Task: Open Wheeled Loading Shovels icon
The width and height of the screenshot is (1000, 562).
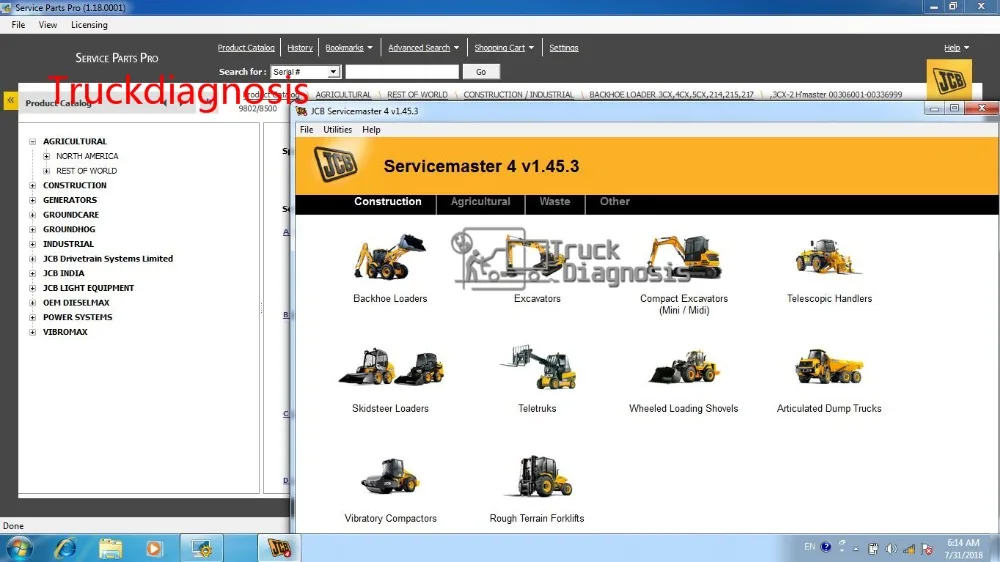Action: click(684, 367)
